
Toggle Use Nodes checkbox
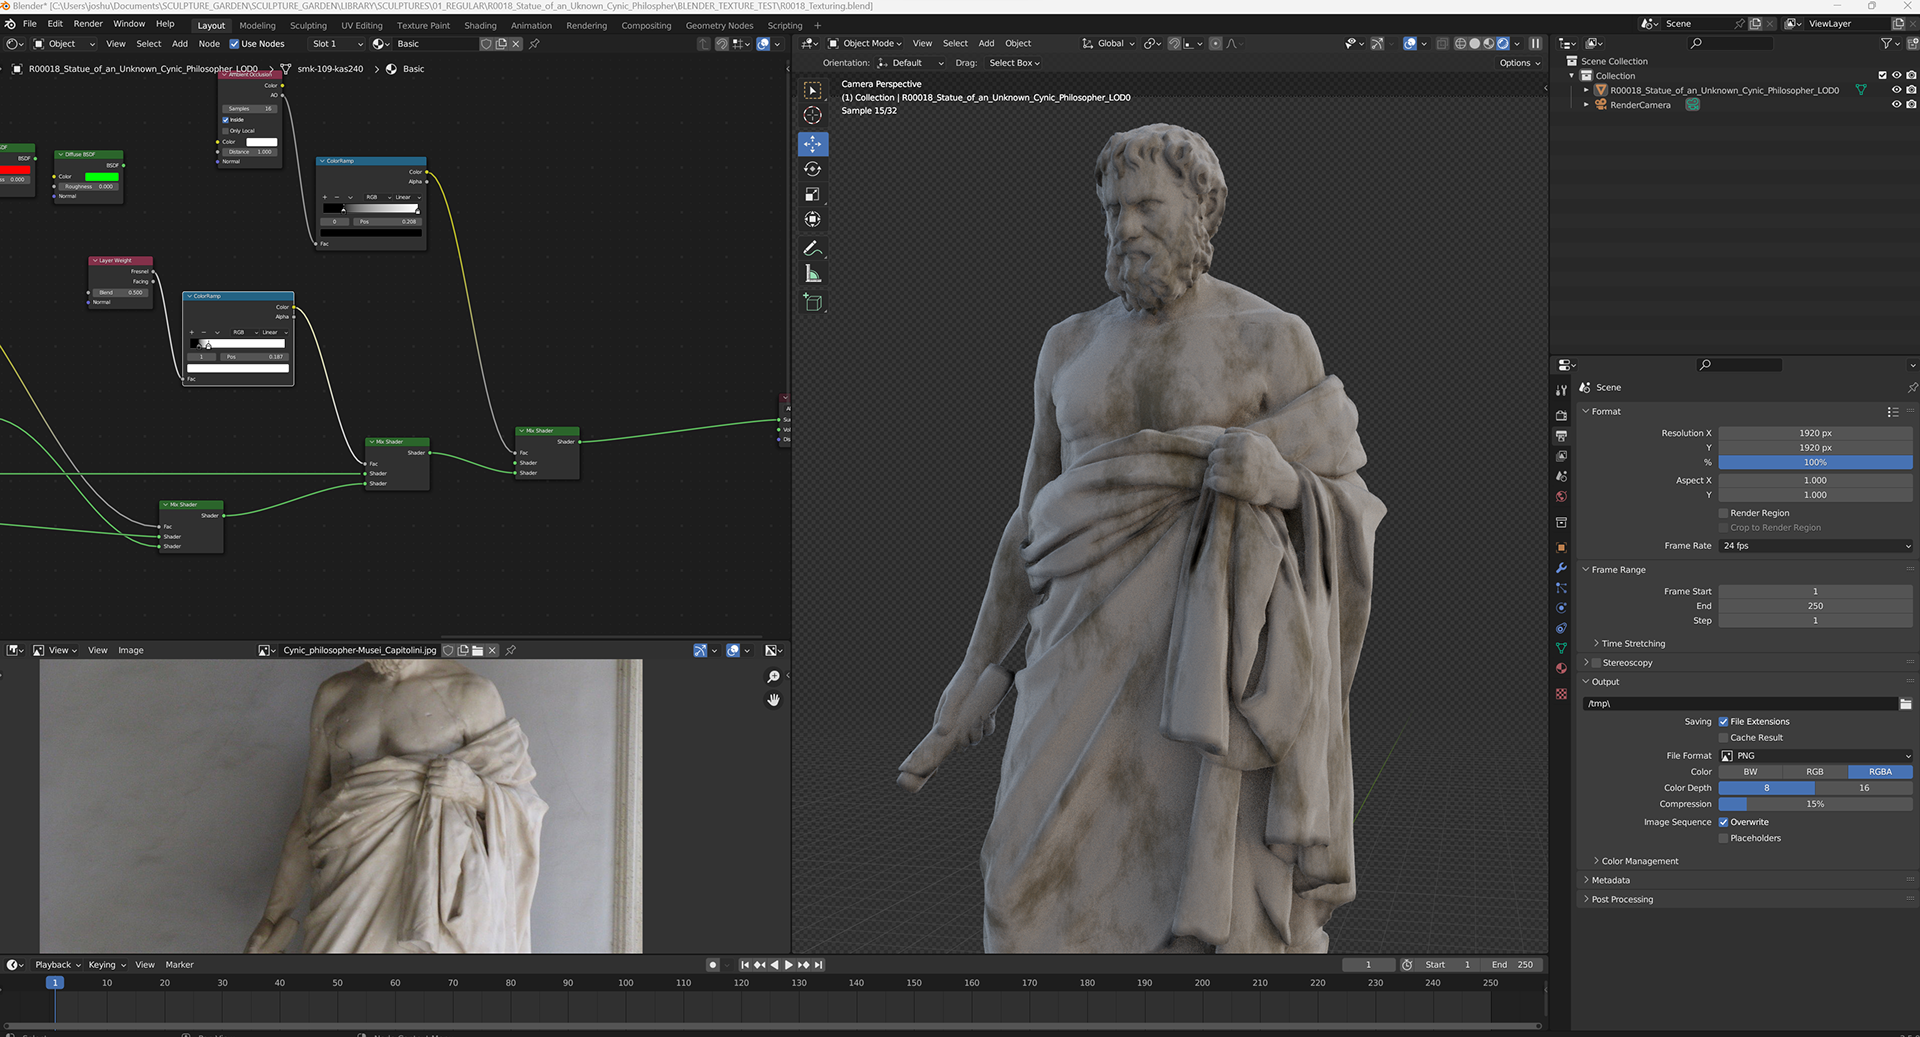[234, 44]
